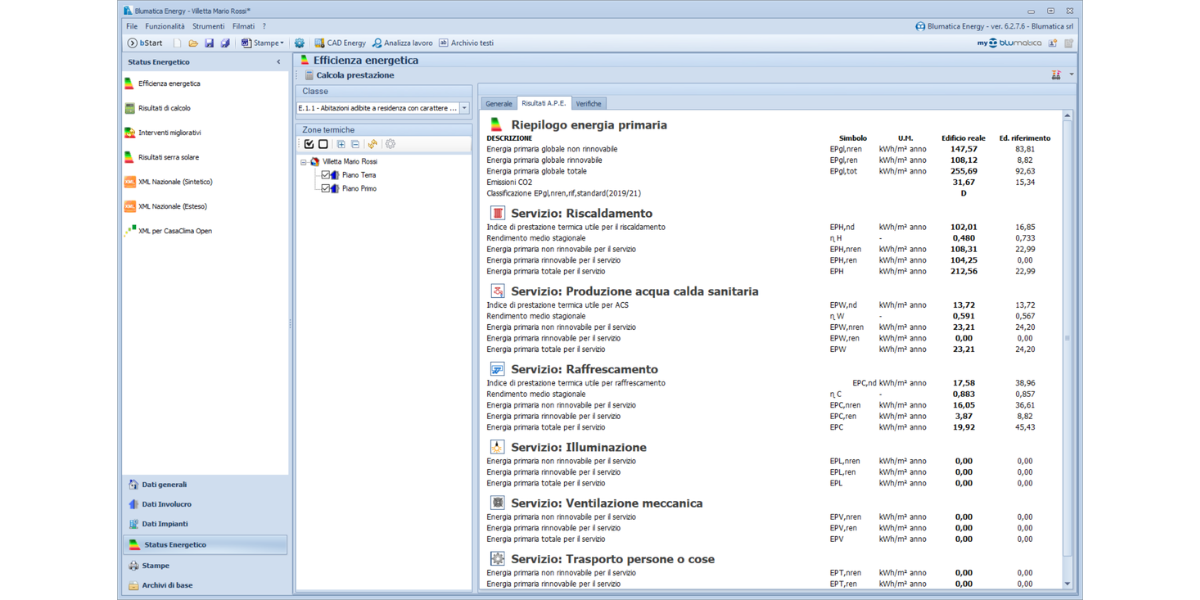Toggle the Piano Primo checkbox
Viewport: 1200px width, 600px height.
click(325, 188)
